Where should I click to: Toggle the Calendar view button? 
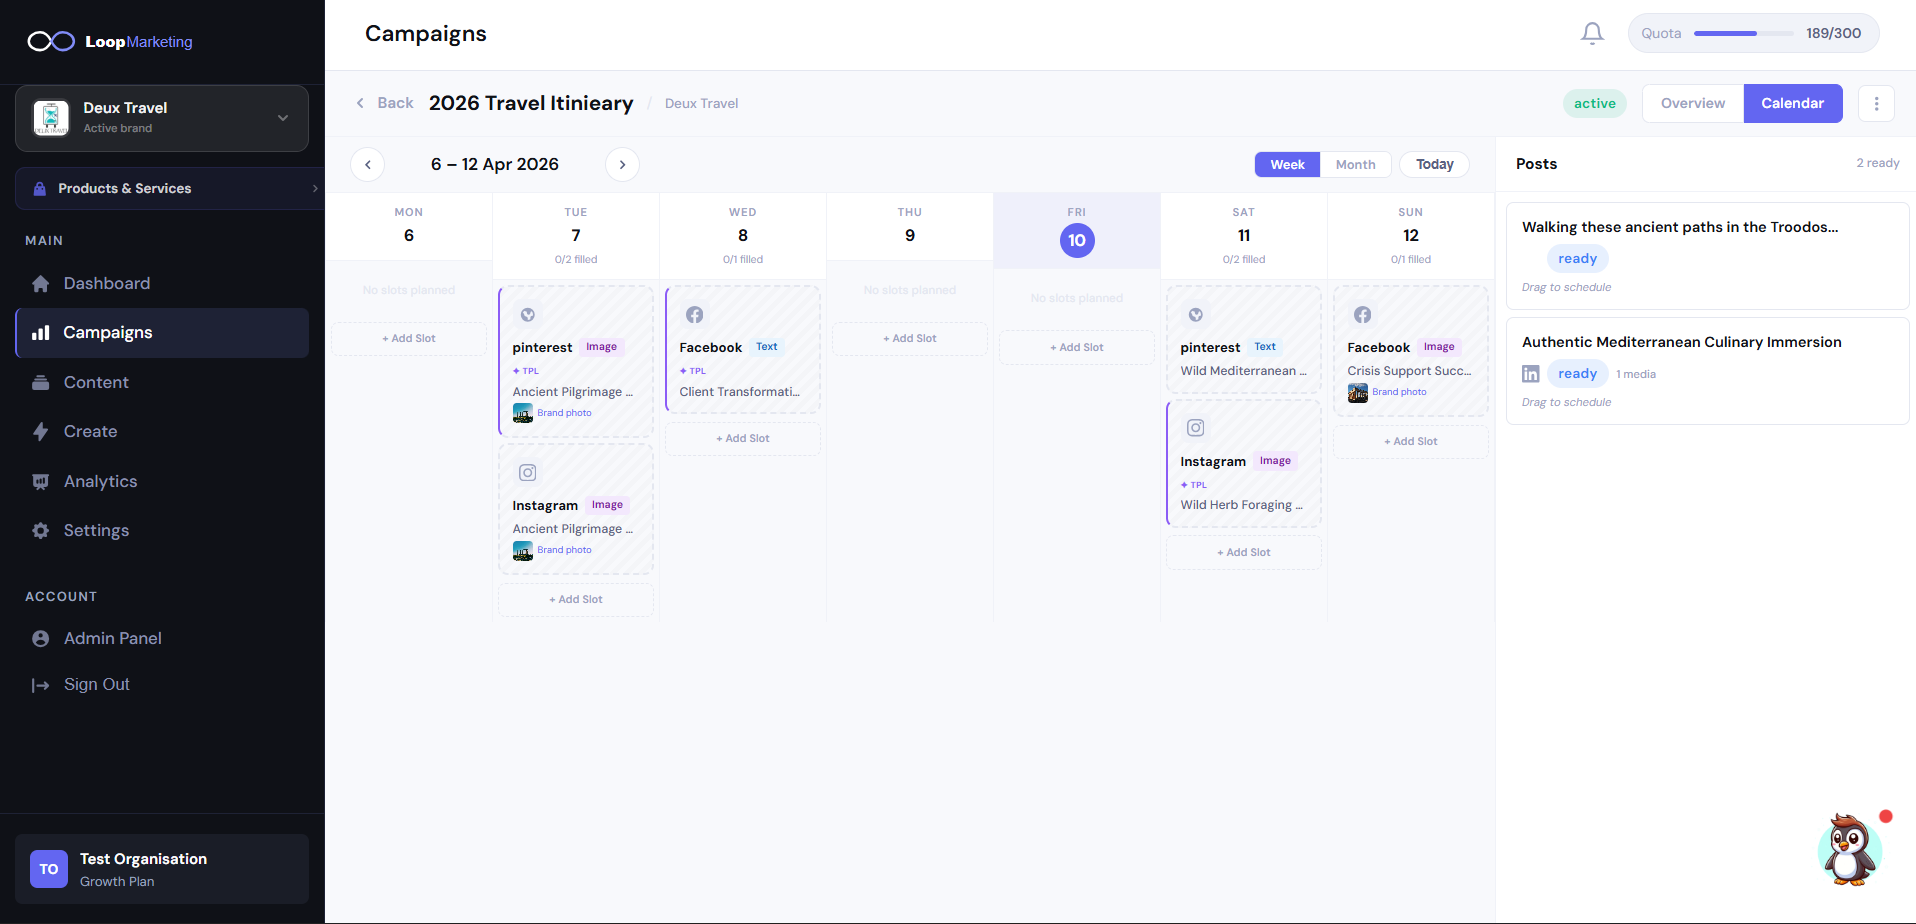[x=1792, y=103]
